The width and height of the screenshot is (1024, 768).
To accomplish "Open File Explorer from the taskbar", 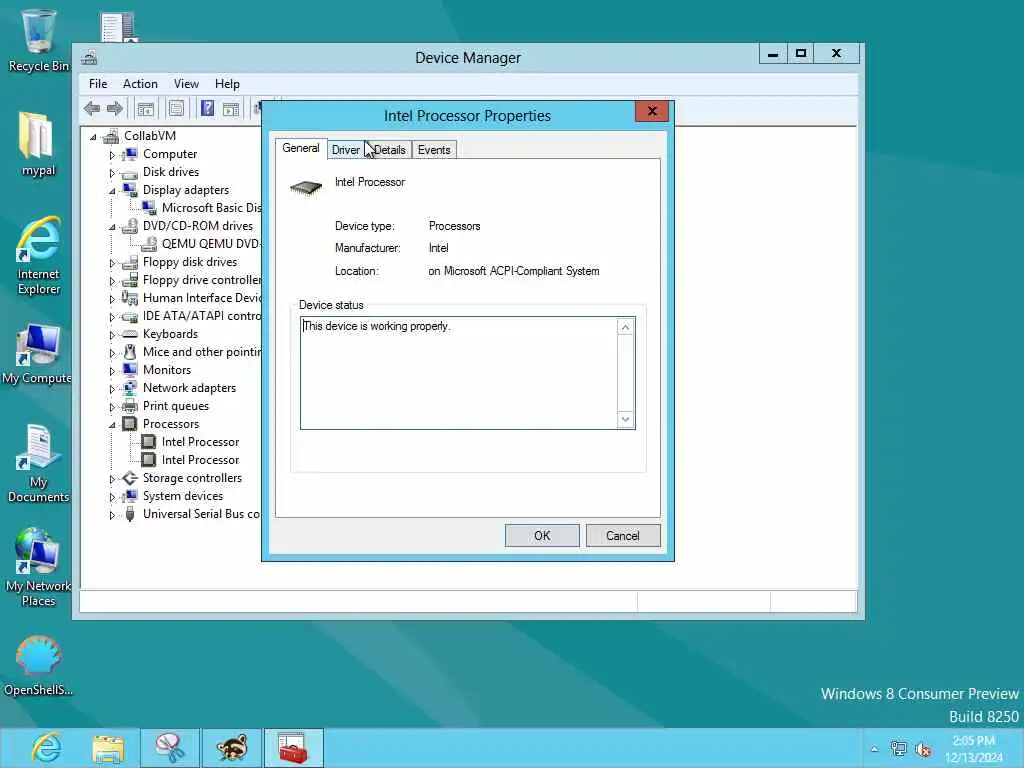I will click(x=108, y=748).
